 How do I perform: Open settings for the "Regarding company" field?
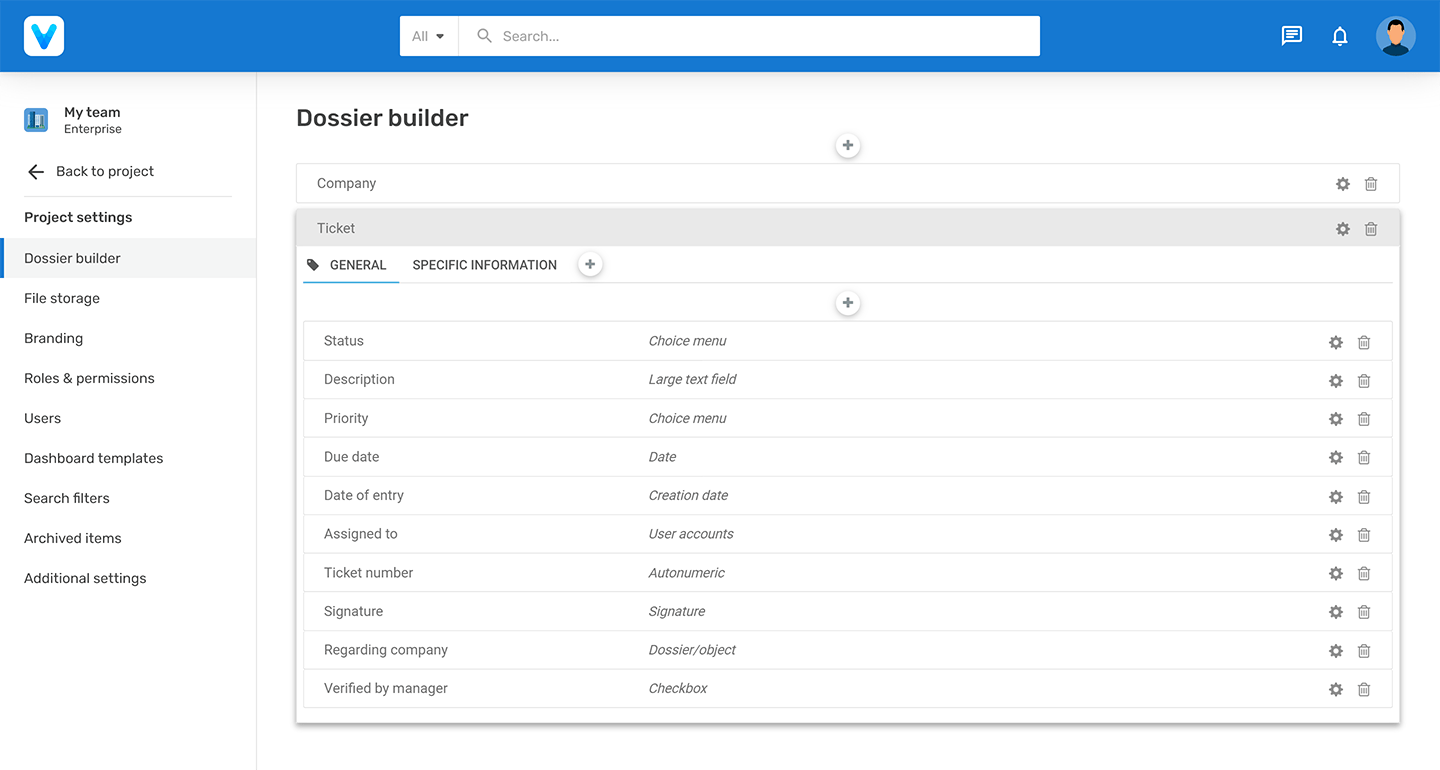[1335, 650]
